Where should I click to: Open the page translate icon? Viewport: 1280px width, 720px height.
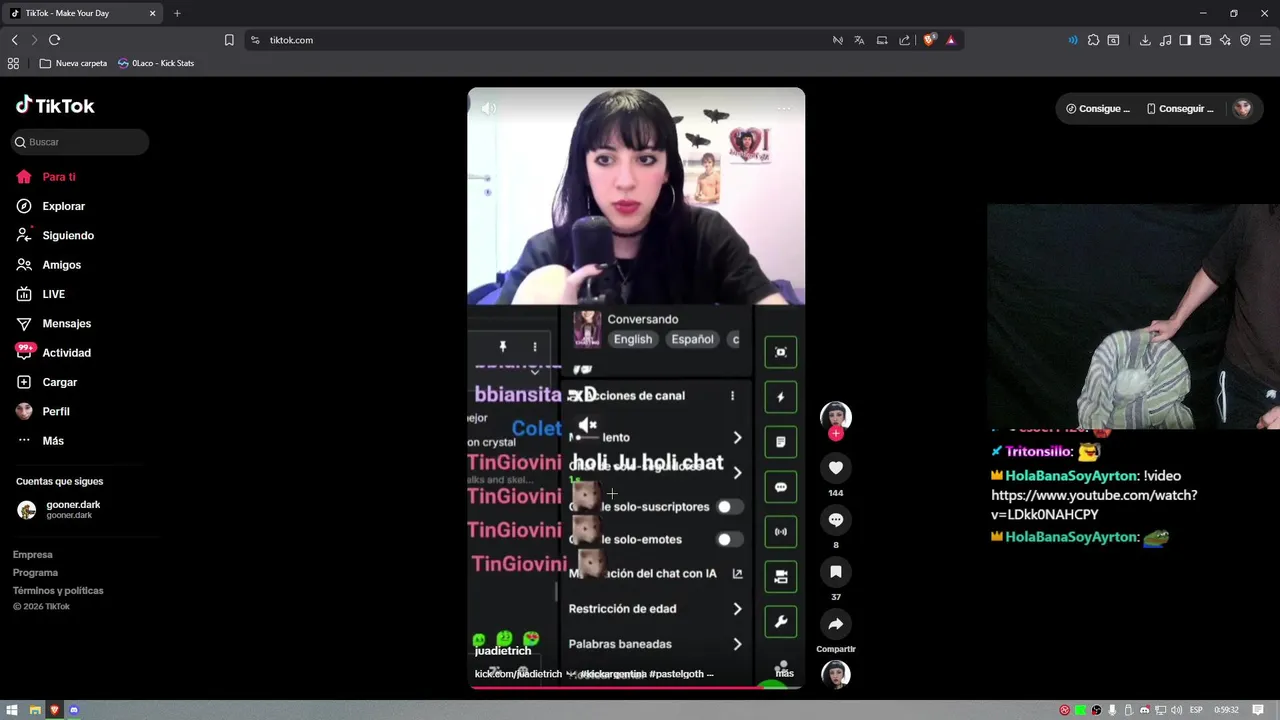click(859, 40)
